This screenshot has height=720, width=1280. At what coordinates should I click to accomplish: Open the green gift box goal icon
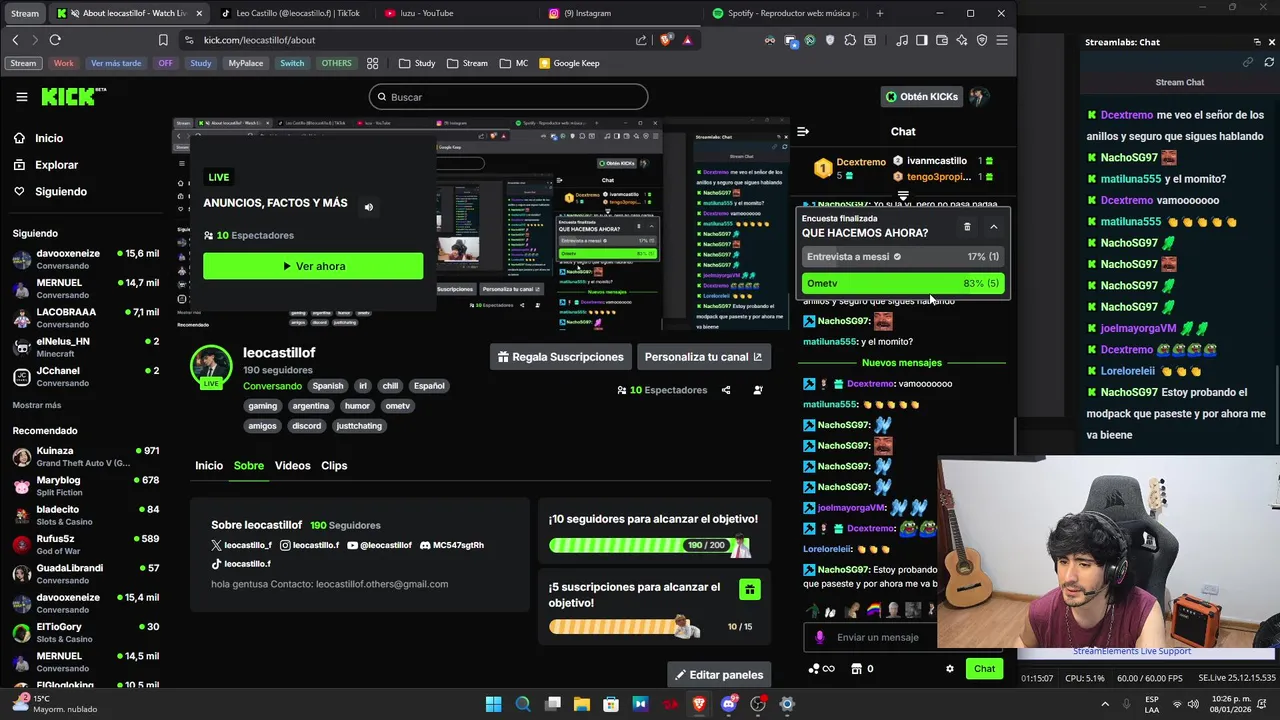tap(750, 590)
